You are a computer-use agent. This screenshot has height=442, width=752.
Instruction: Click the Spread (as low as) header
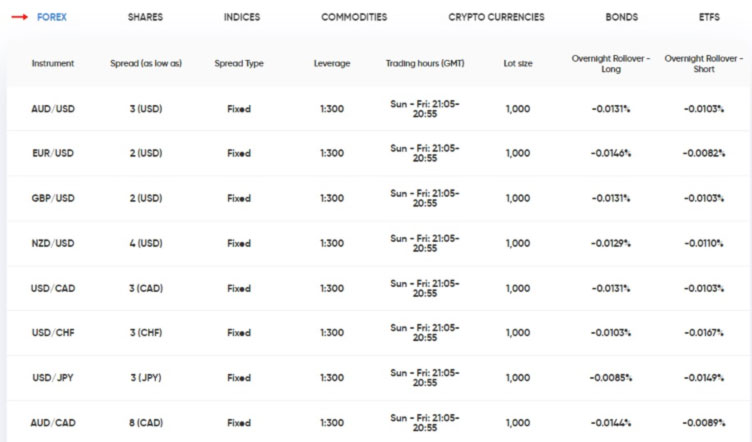(x=146, y=63)
